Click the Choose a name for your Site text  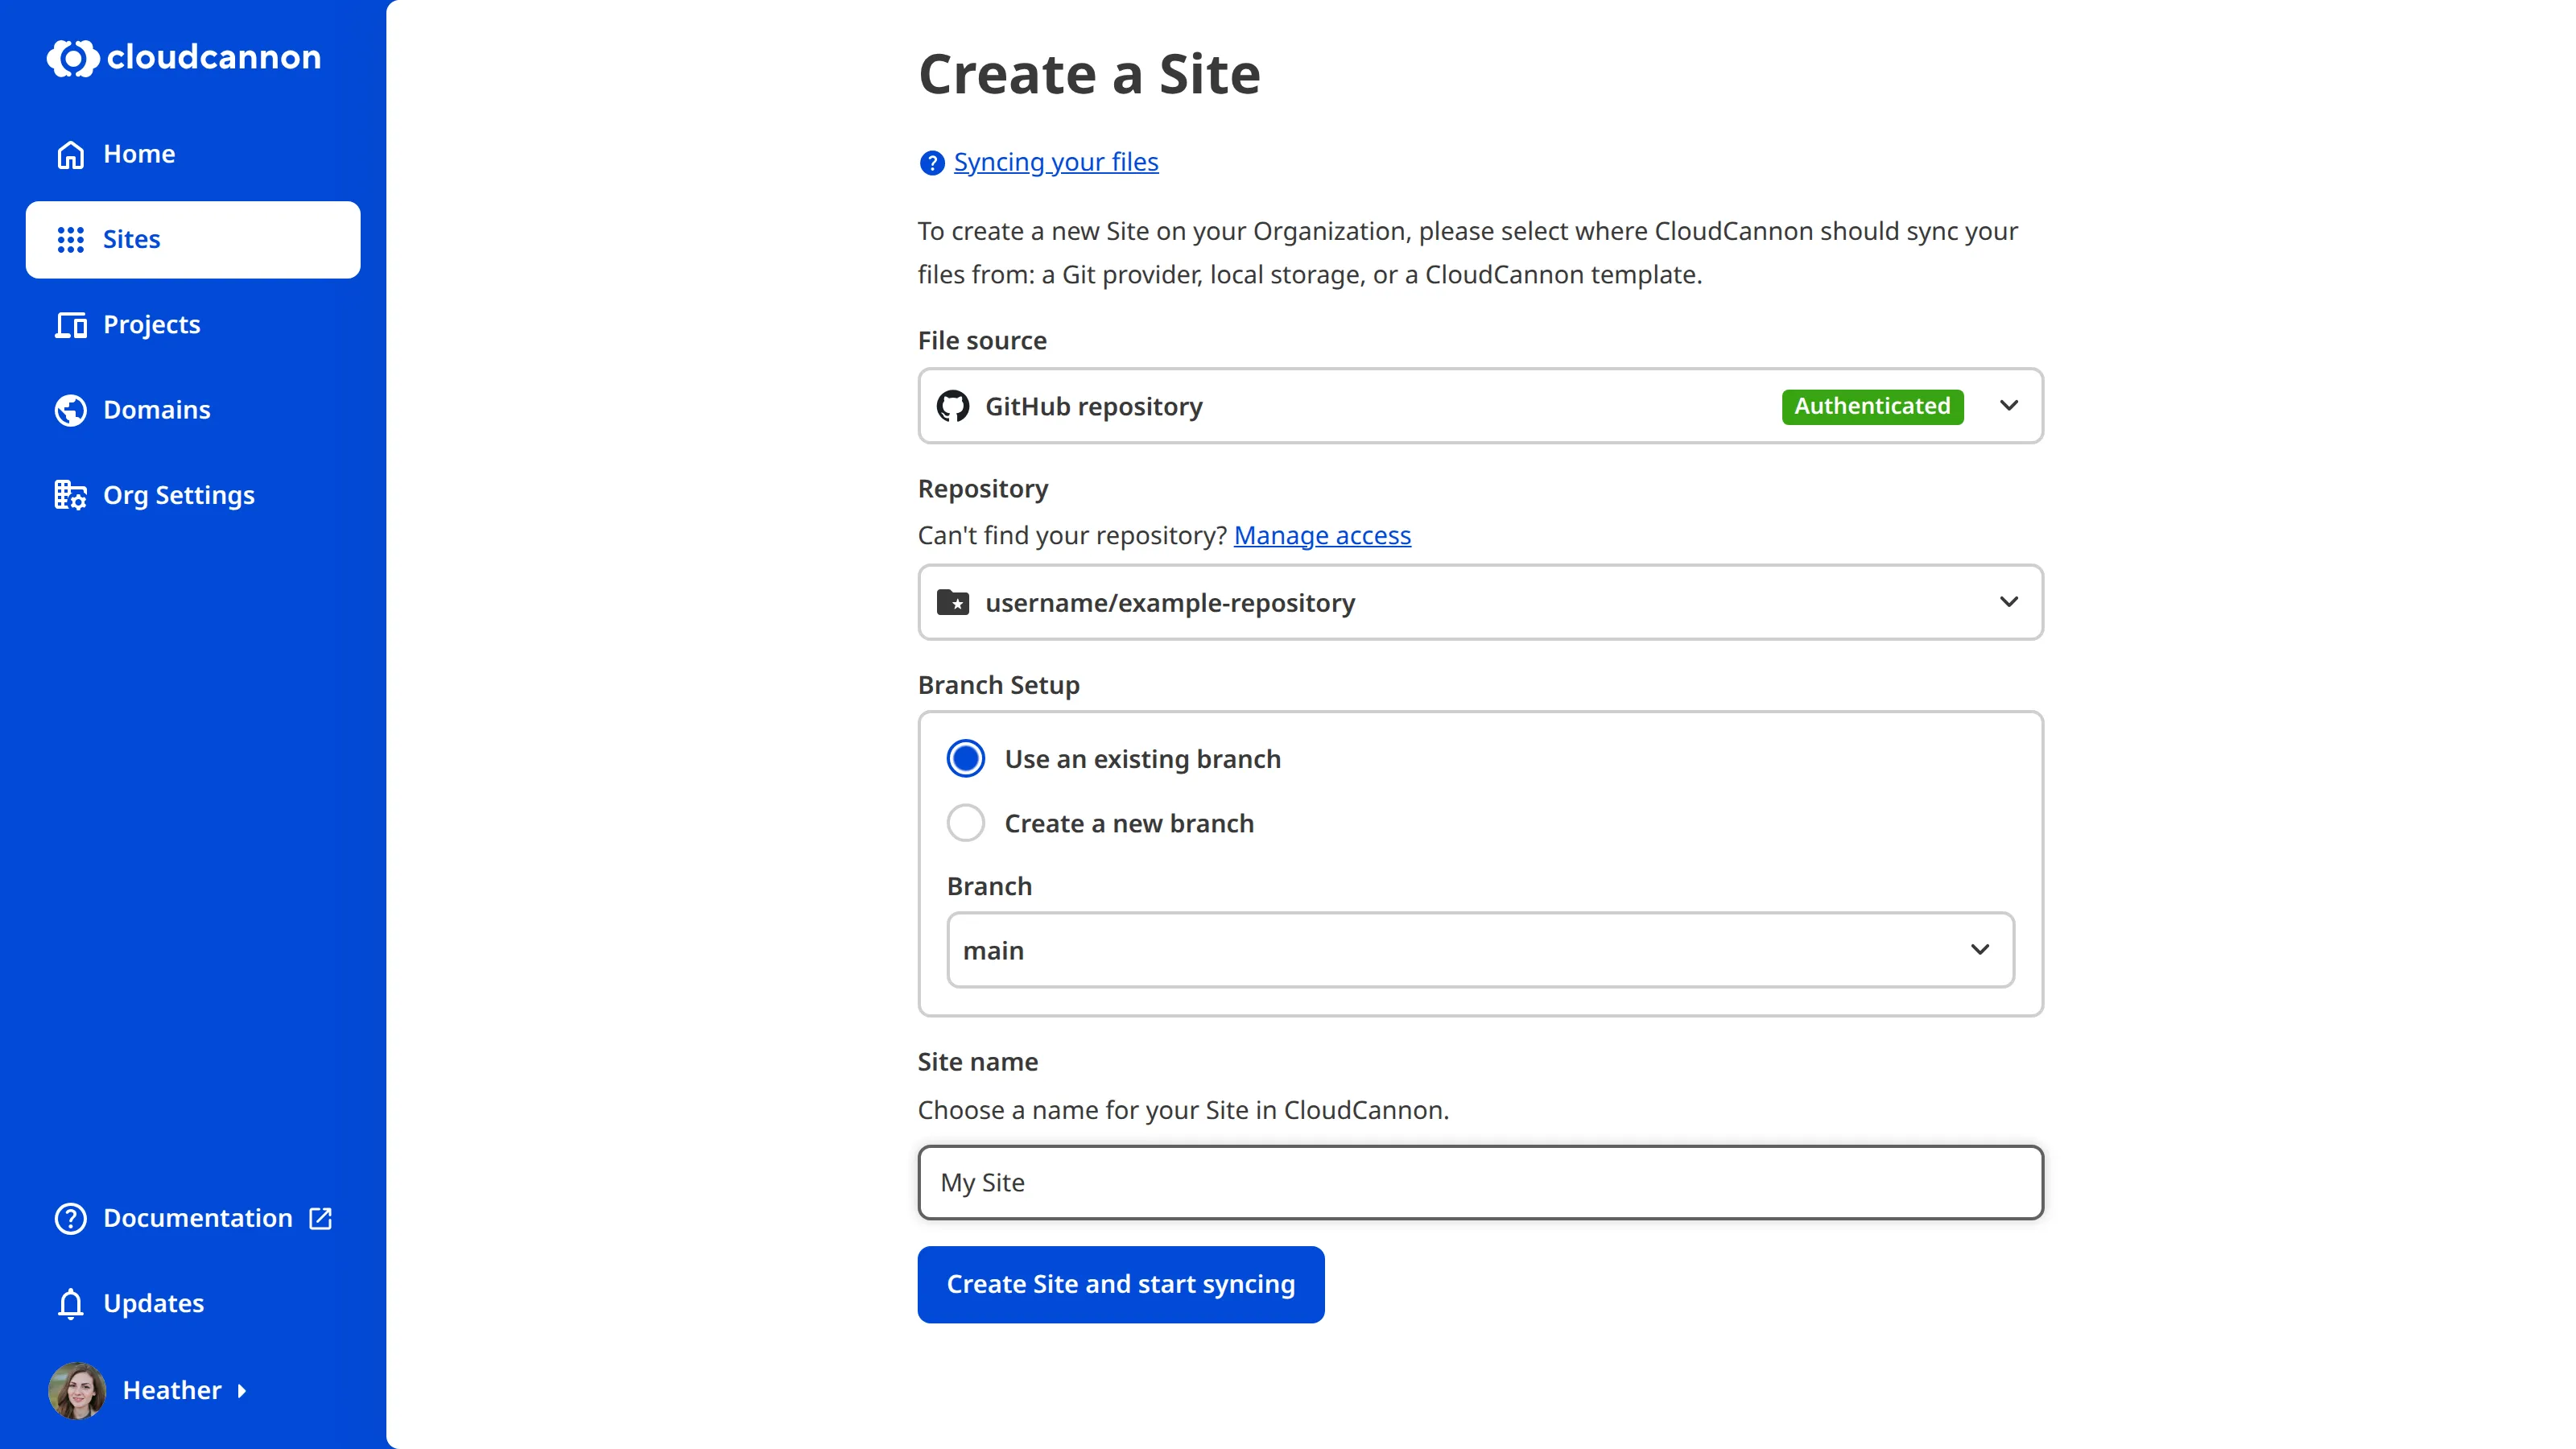(1183, 1110)
